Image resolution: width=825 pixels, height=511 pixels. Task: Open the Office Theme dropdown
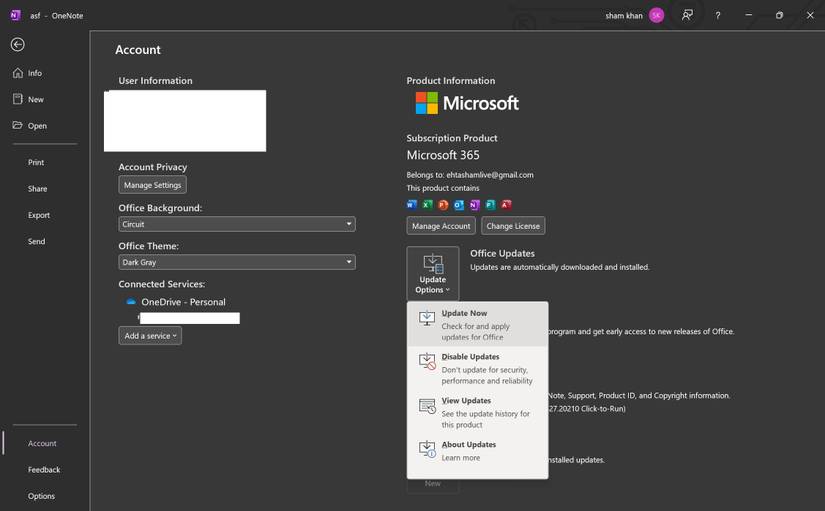click(x=236, y=262)
